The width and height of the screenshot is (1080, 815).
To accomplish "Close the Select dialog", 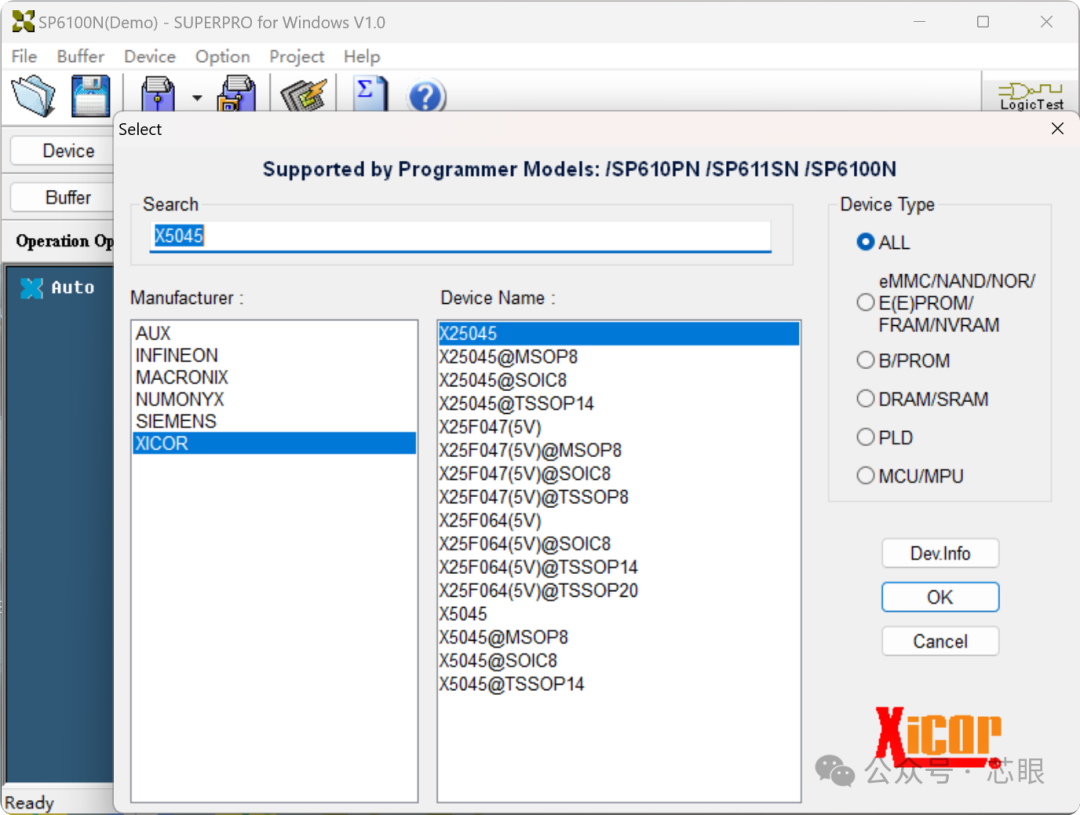I will 1057,129.
